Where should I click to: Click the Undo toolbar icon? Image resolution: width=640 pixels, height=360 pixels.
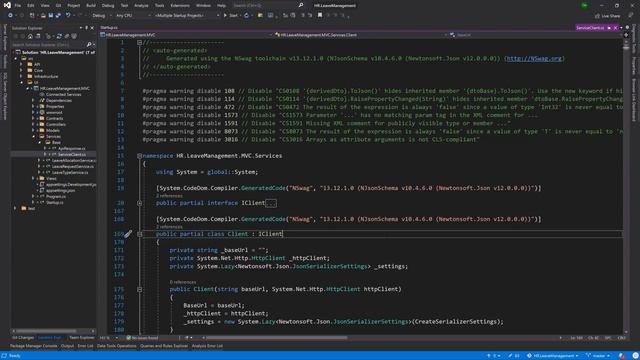68,16
